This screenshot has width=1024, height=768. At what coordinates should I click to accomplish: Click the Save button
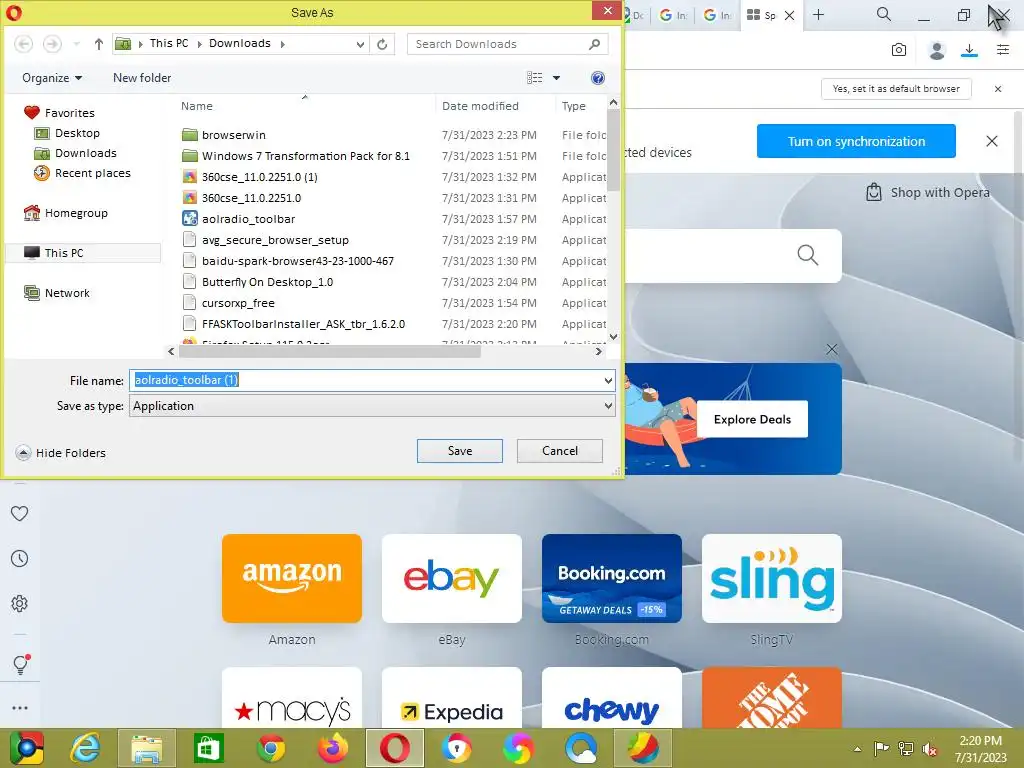[460, 451]
